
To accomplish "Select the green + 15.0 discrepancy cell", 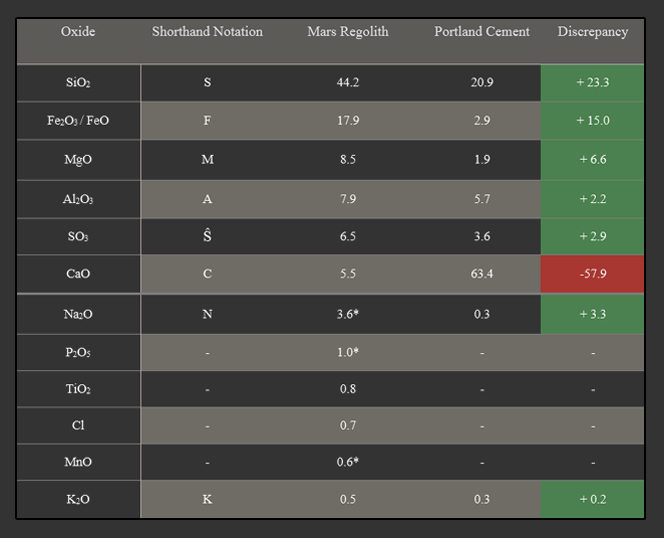I will (x=592, y=121).
